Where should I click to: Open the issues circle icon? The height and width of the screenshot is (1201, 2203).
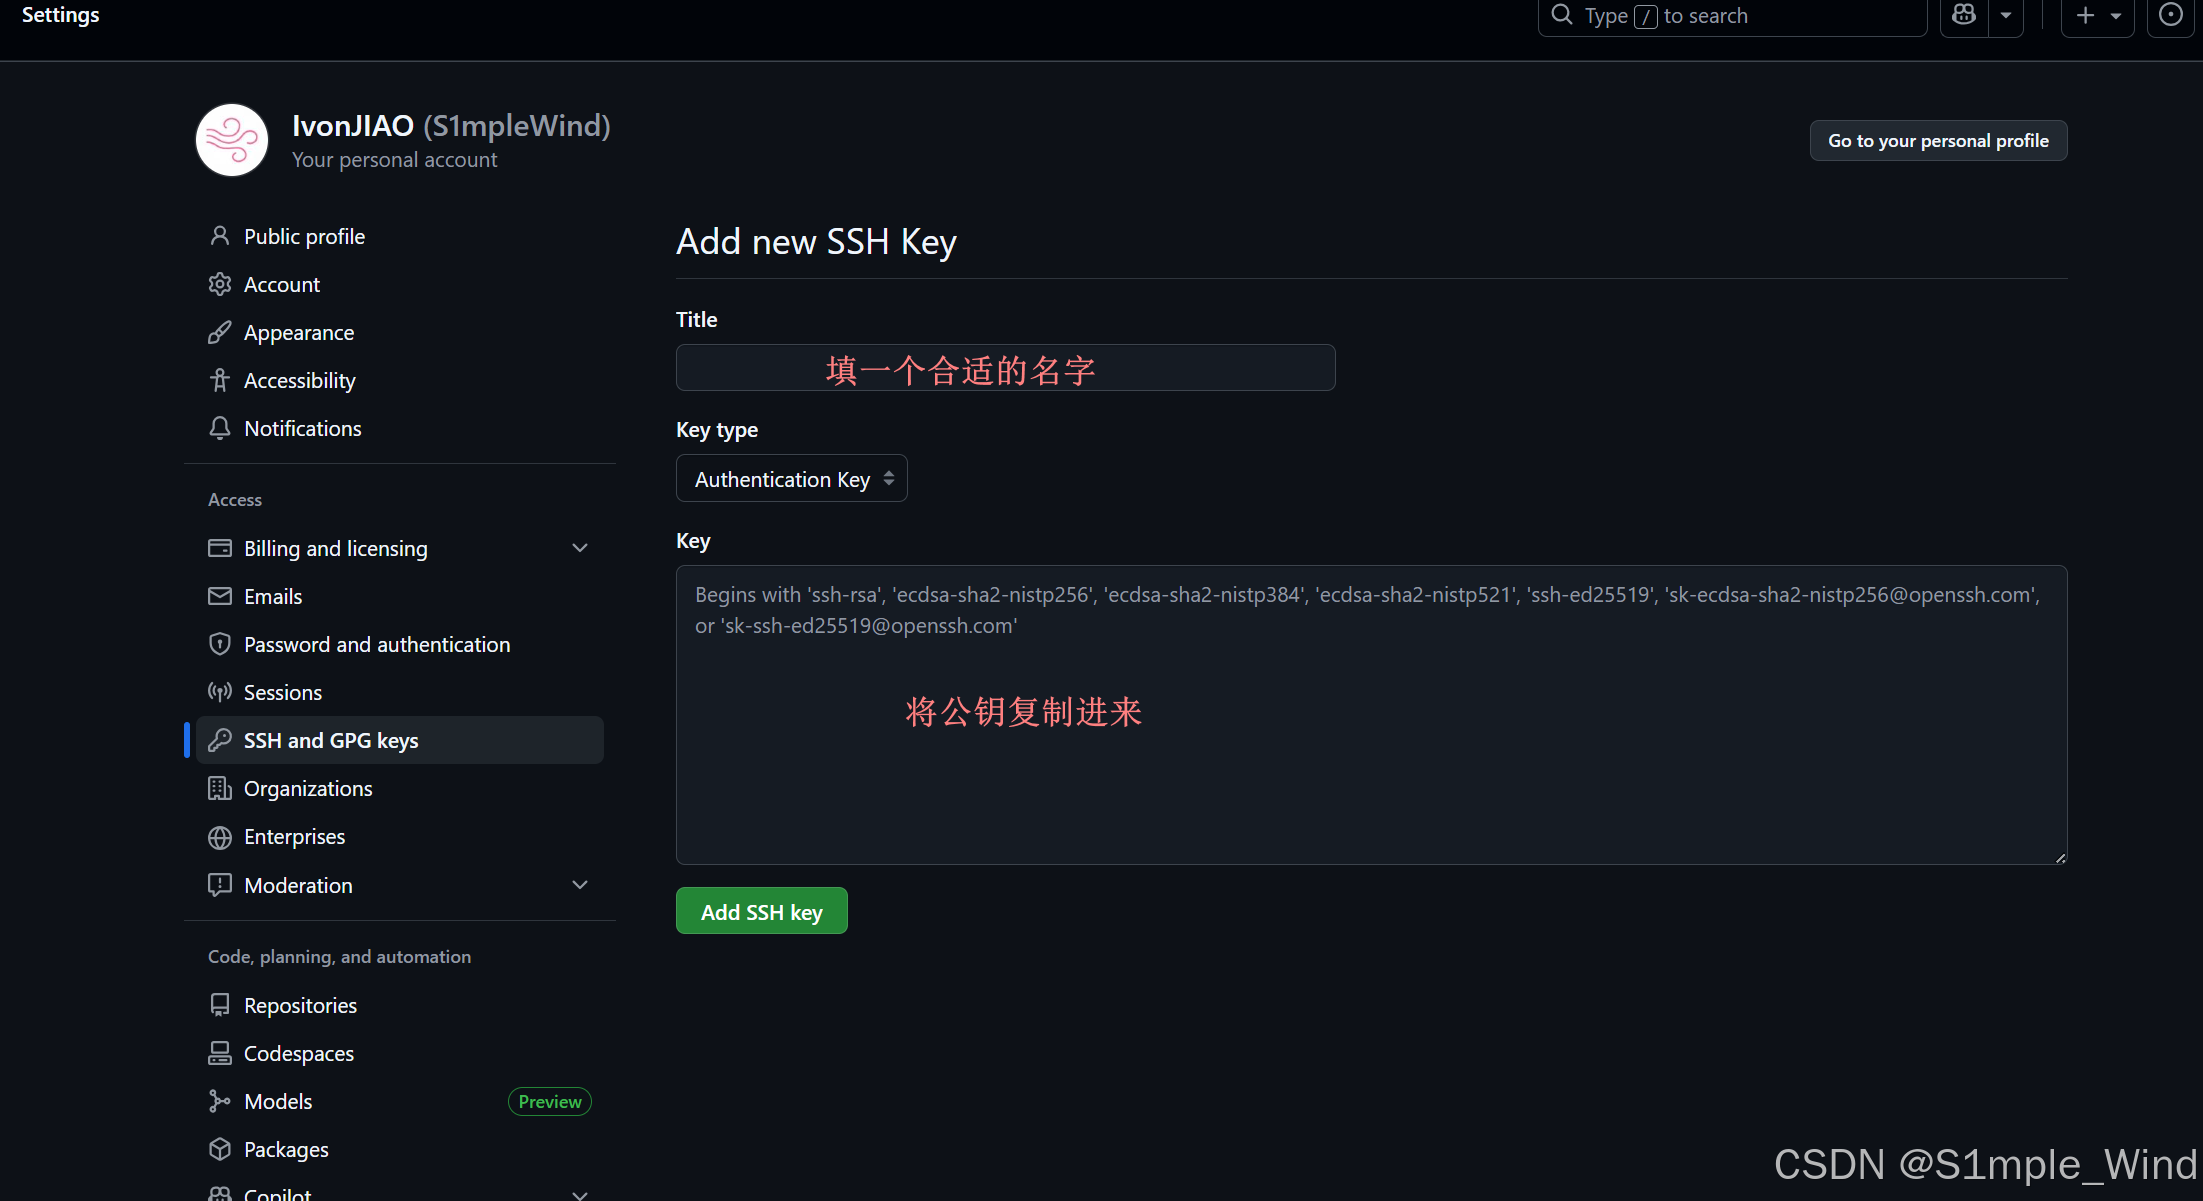[2170, 15]
